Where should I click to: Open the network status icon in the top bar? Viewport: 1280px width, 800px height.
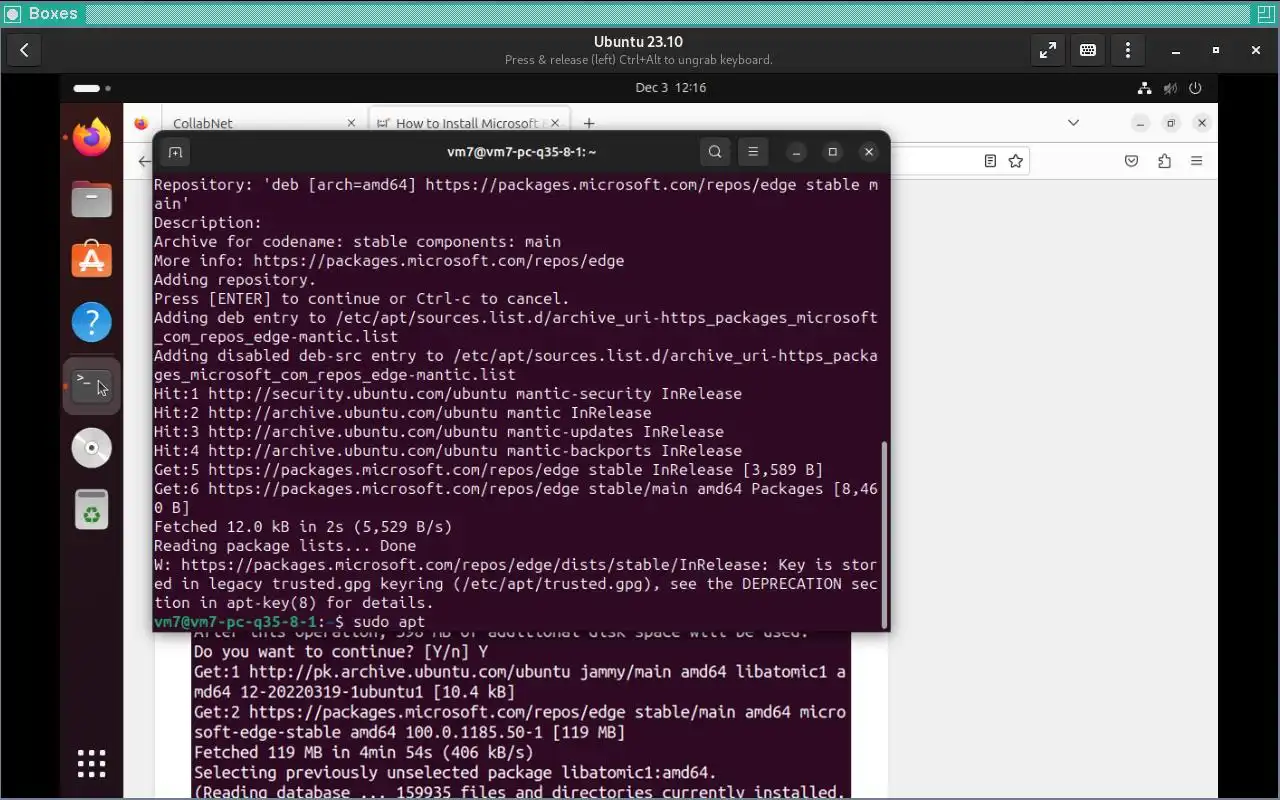[1145, 88]
